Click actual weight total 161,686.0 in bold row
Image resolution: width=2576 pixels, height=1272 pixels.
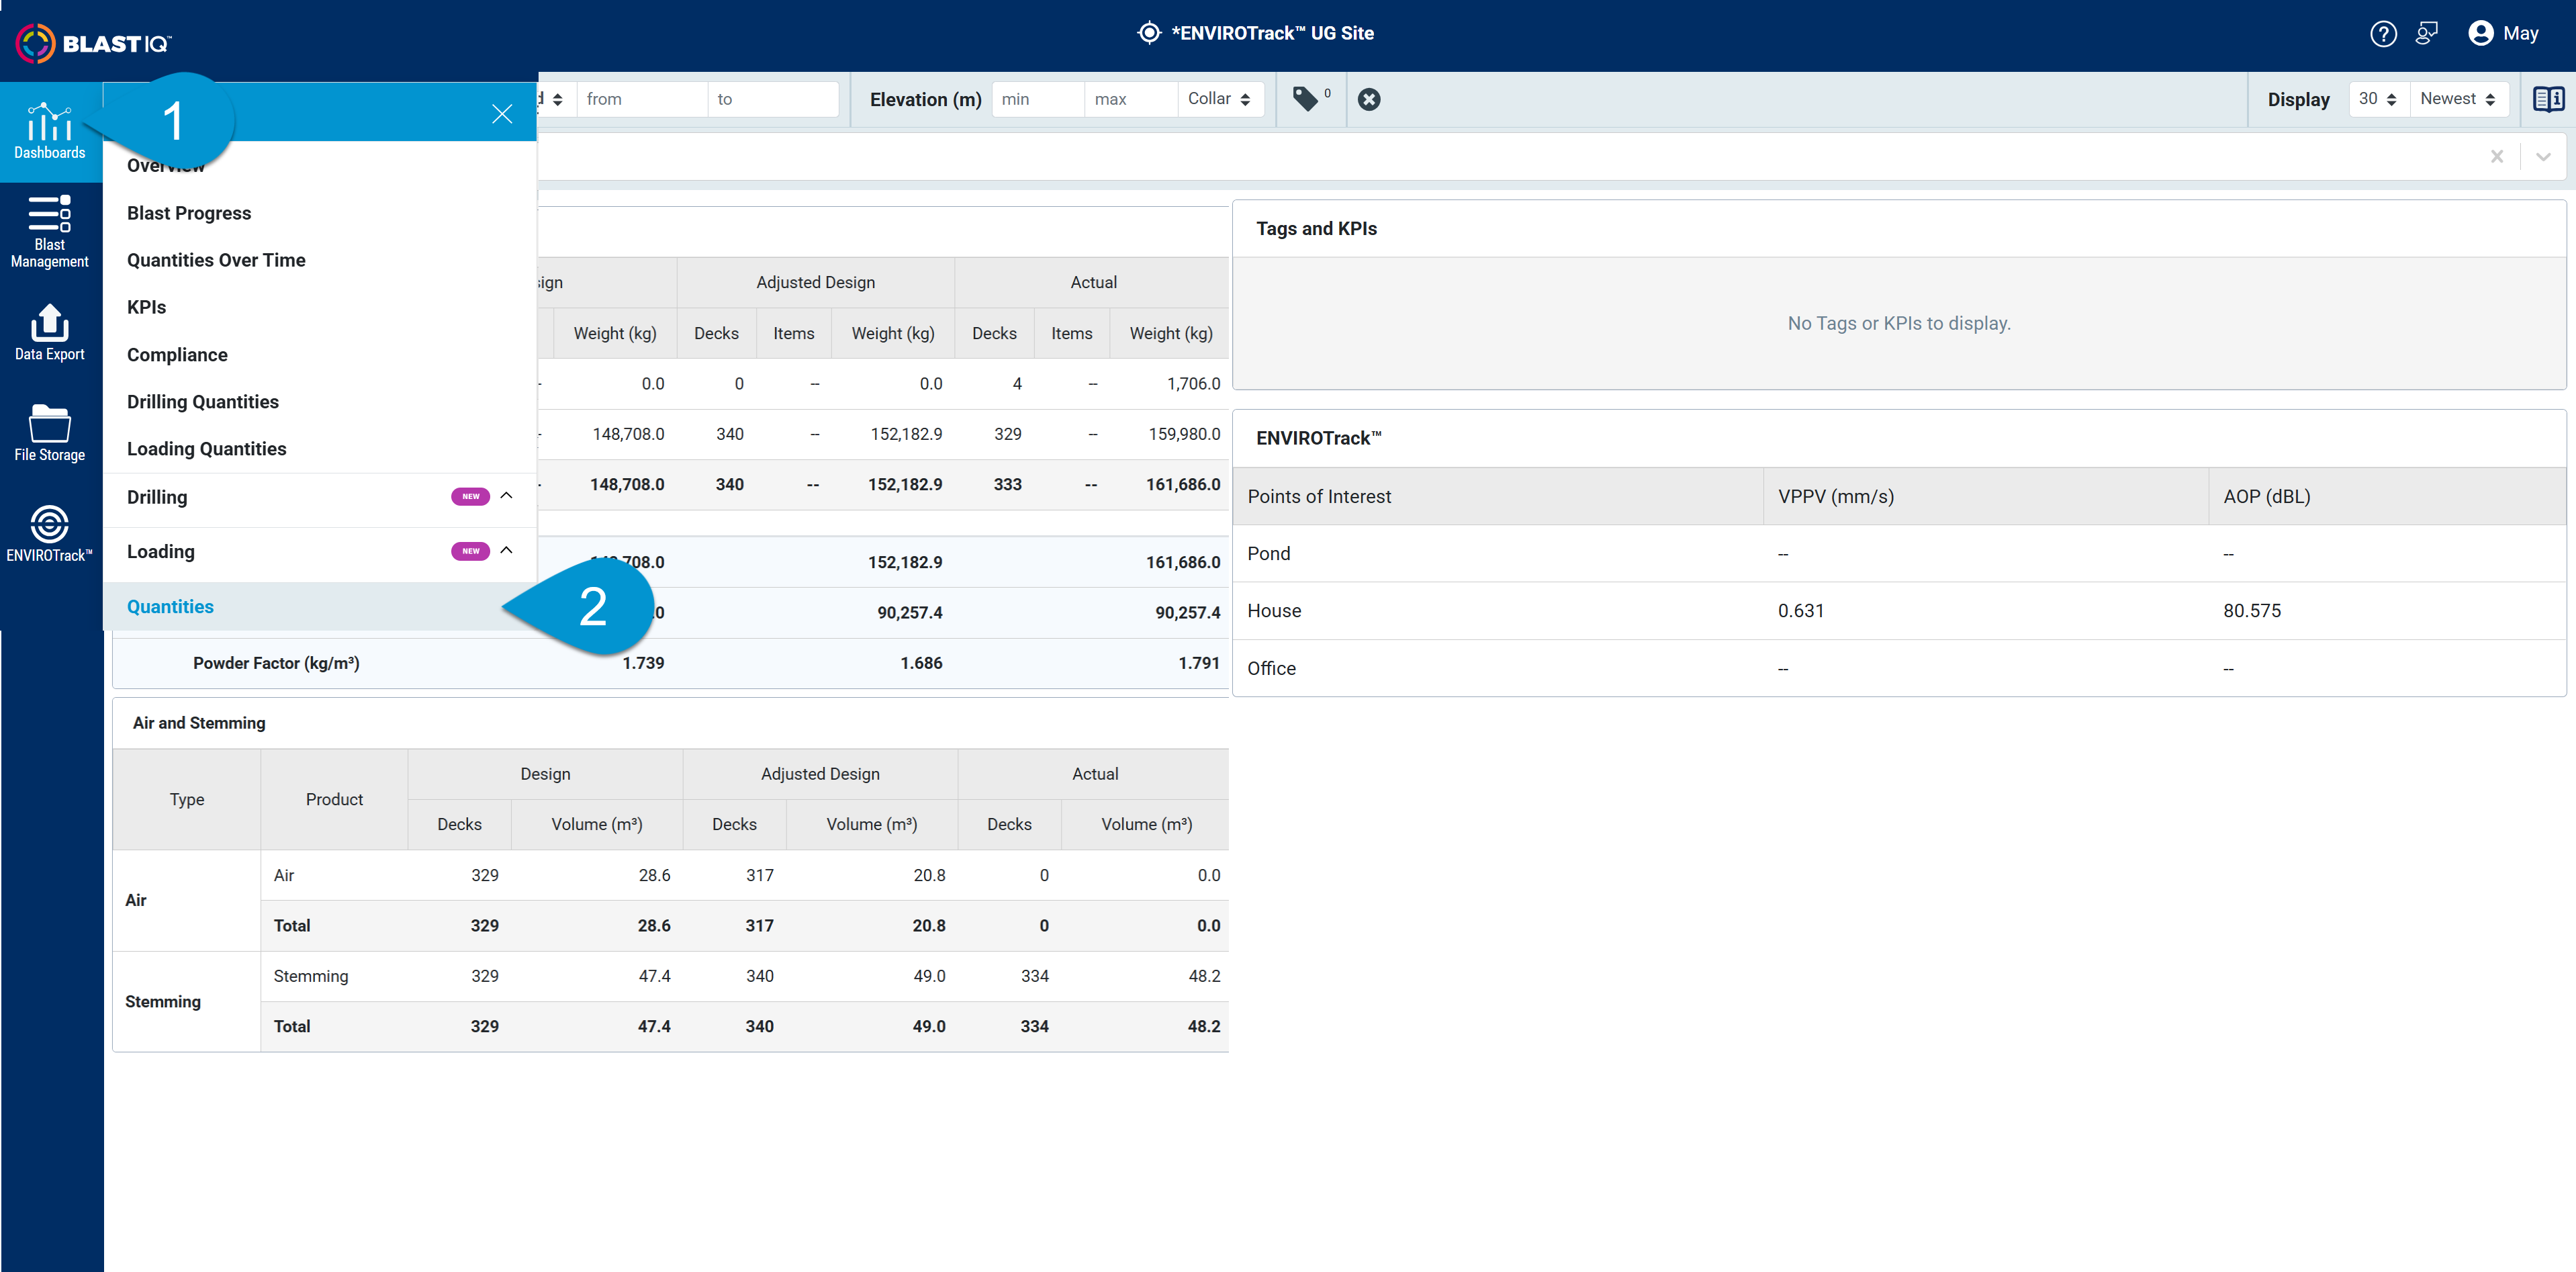pyautogui.click(x=1182, y=484)
